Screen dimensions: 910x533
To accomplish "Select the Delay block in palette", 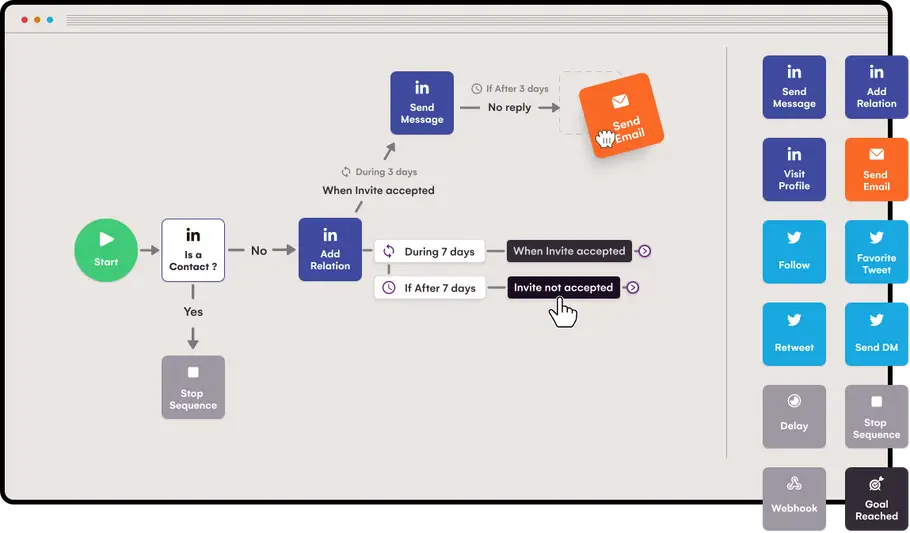I will tap(794, 417).
